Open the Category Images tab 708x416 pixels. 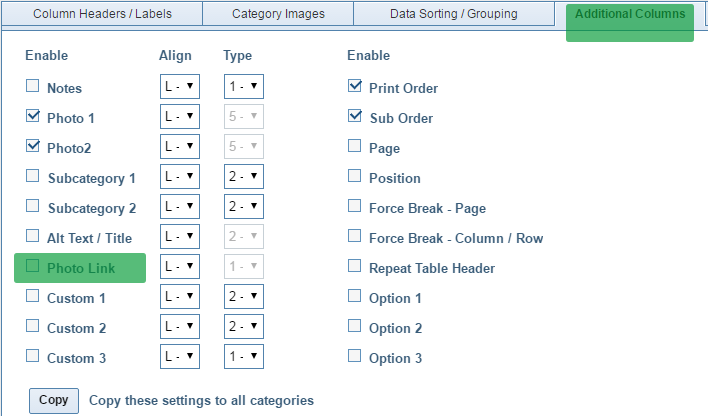click(x=280, y=15)
